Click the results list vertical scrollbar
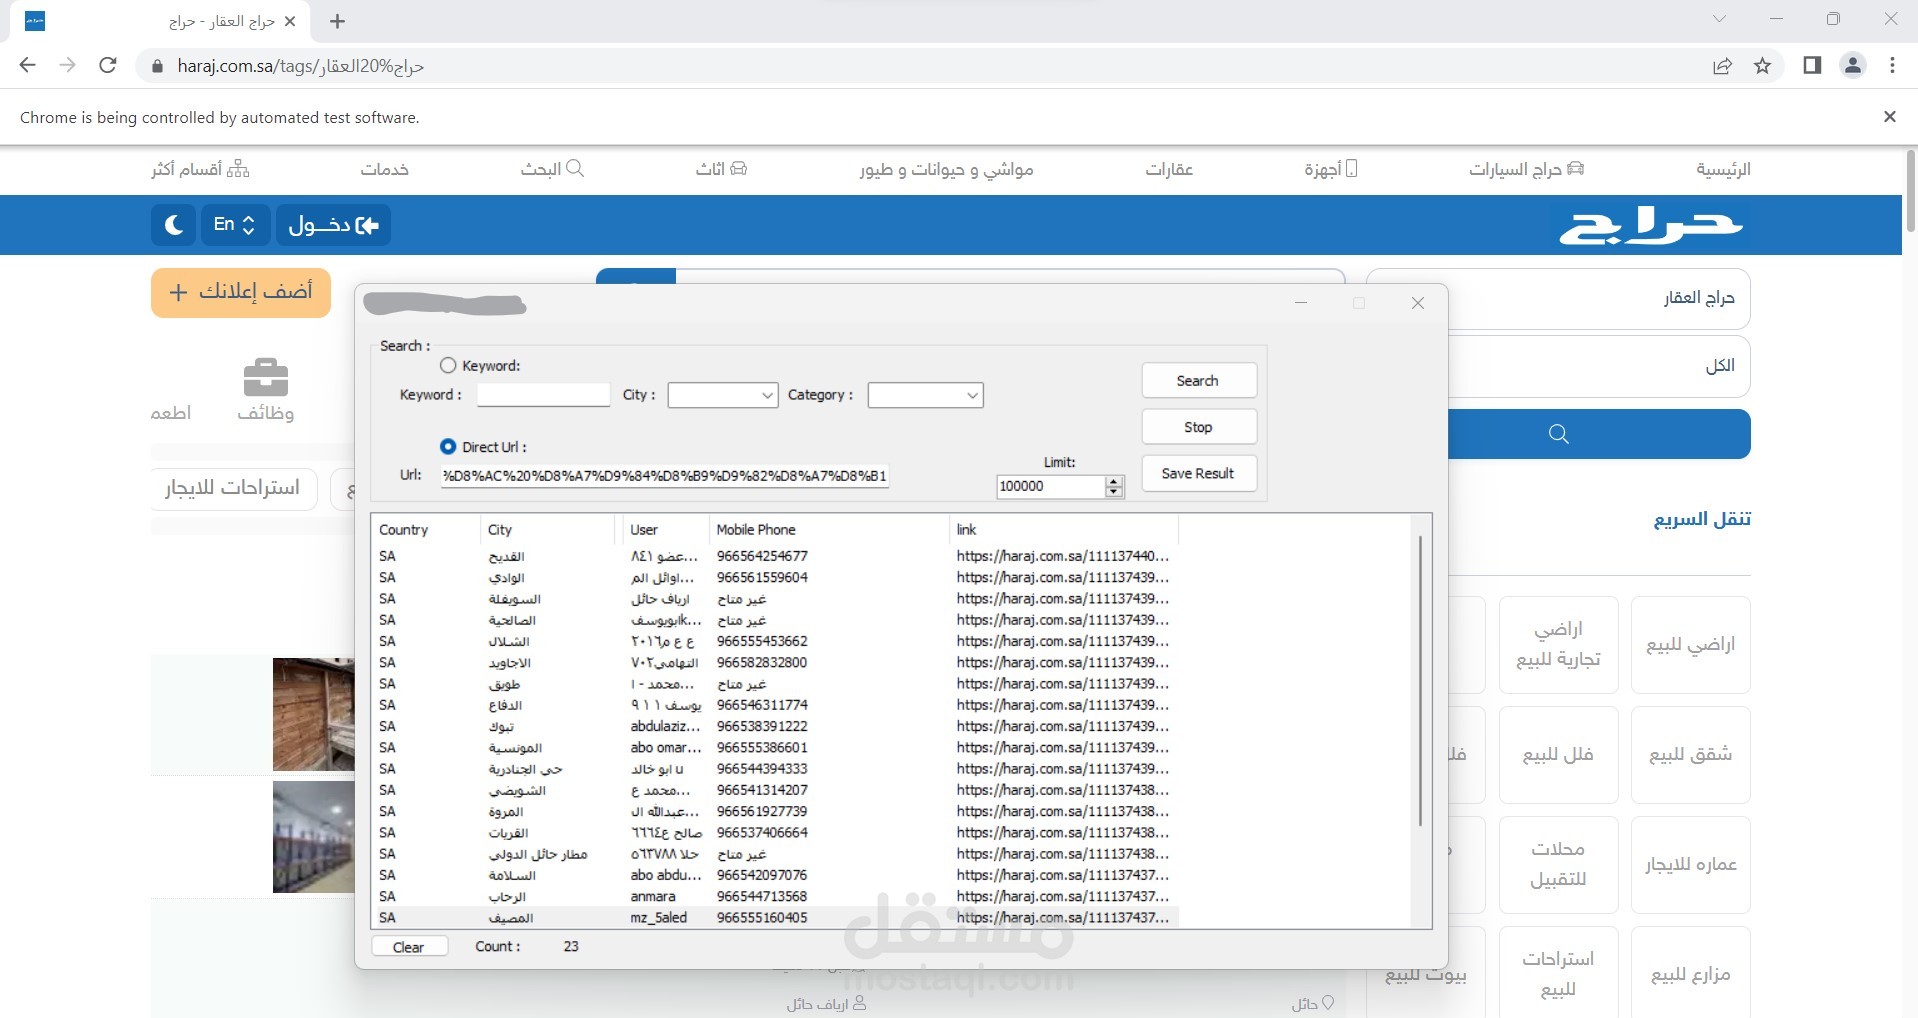 click(x=1420, y=680)
